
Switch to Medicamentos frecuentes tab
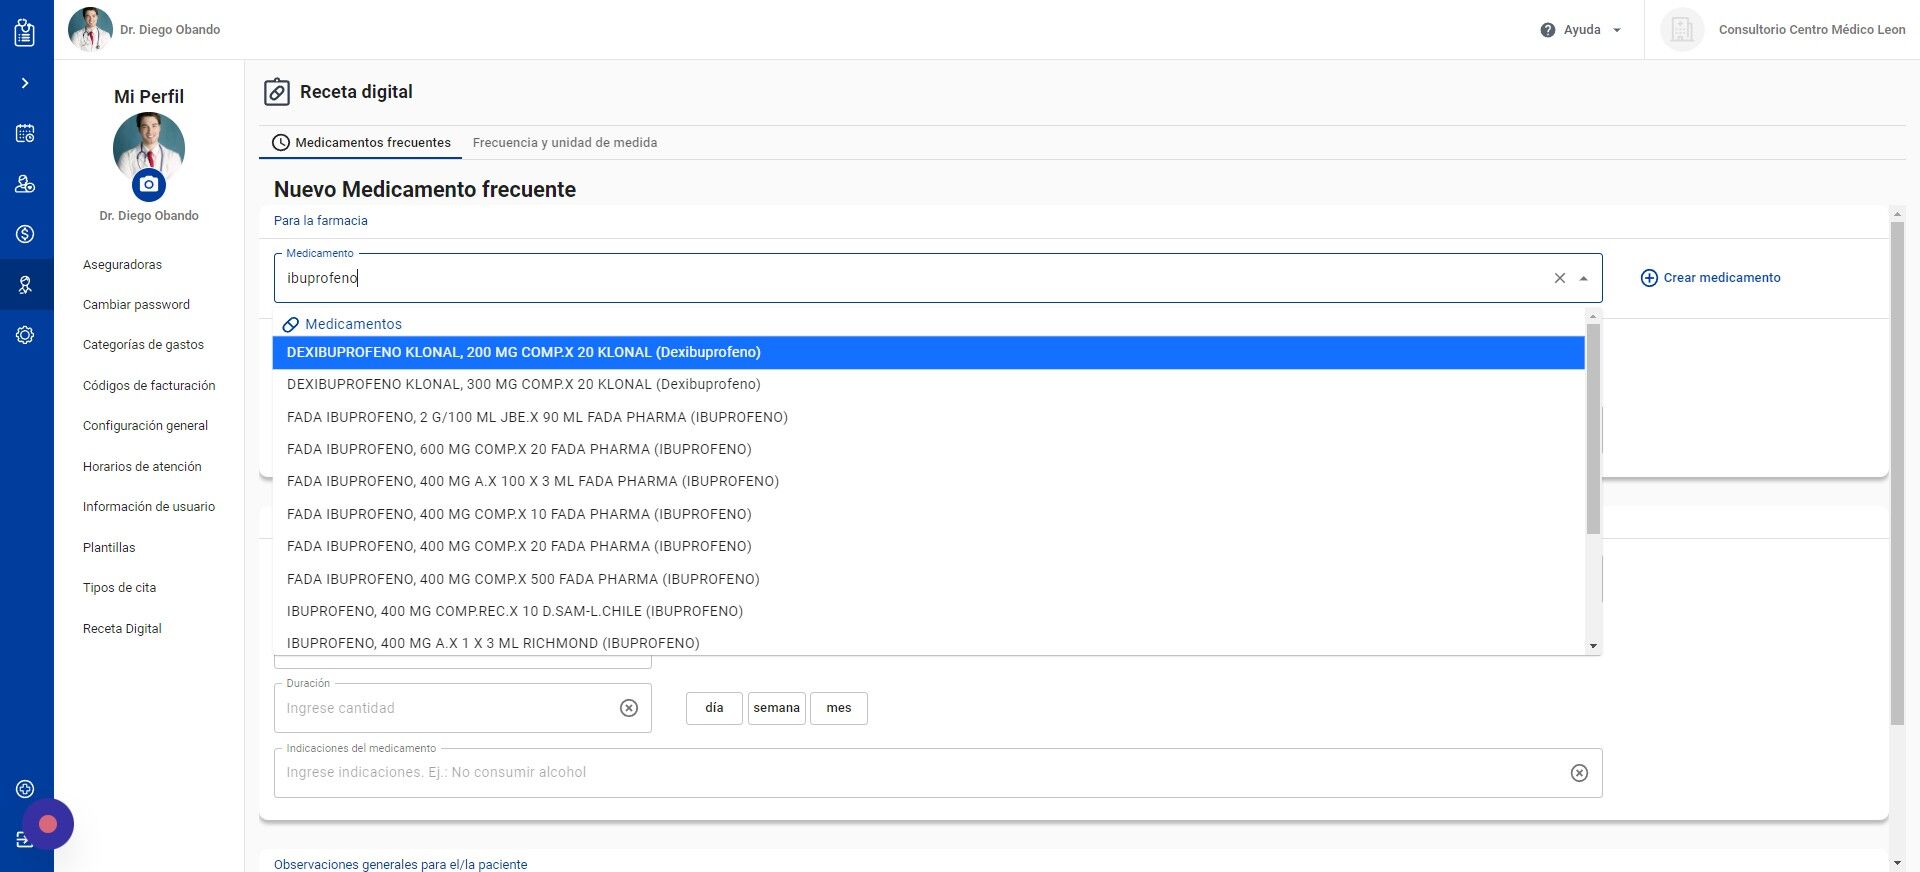[x=361, y=143]
